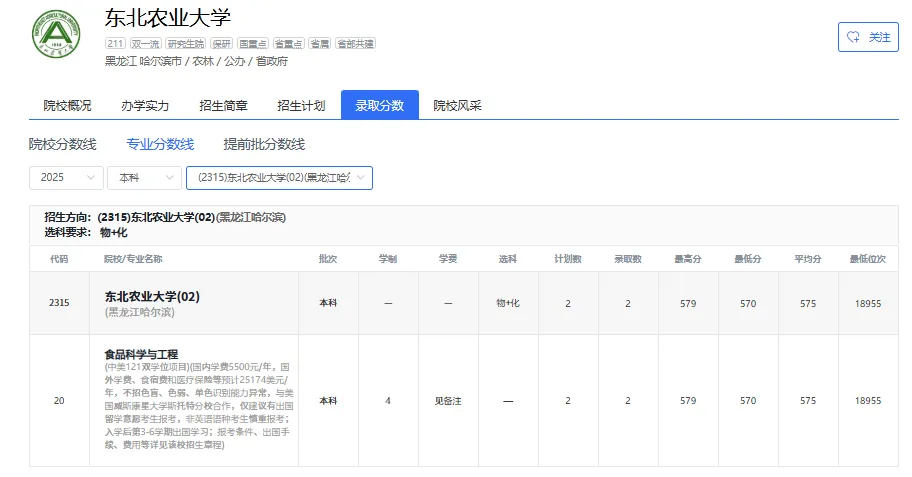912x477 pixels.
Task: Open the (2315)东北农业大学(02) direction dropdown
Action: click(x=279, y=177)
